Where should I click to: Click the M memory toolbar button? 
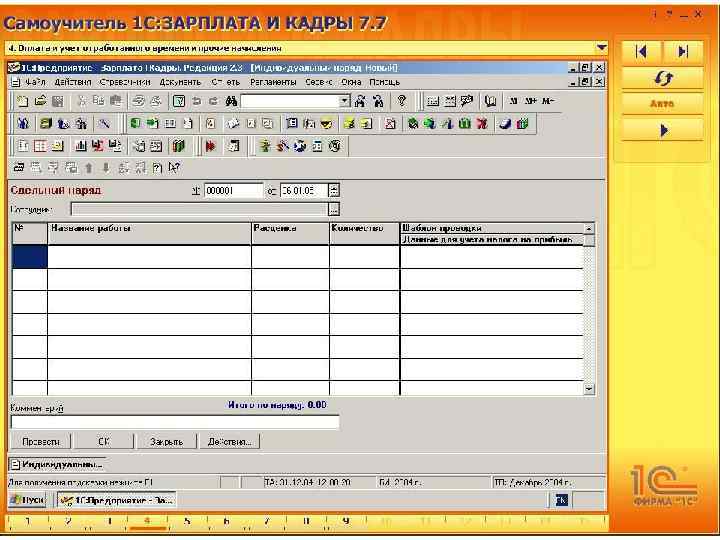[513, 101]
